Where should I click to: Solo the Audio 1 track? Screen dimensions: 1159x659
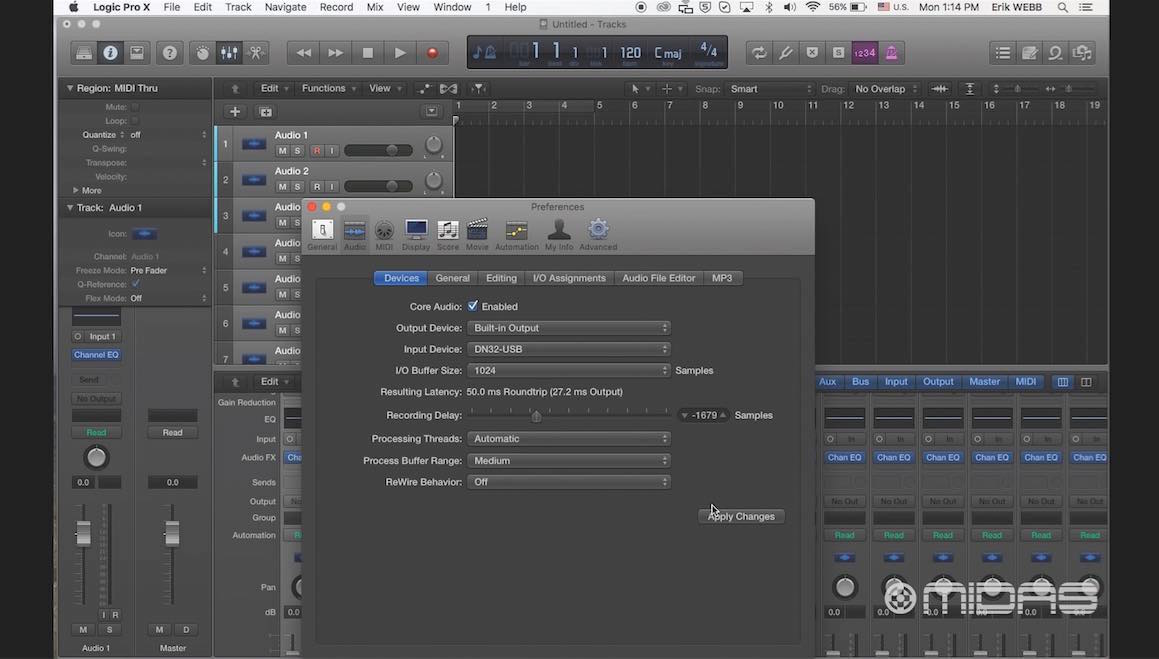pyautogui.click(x=297, y=151)
